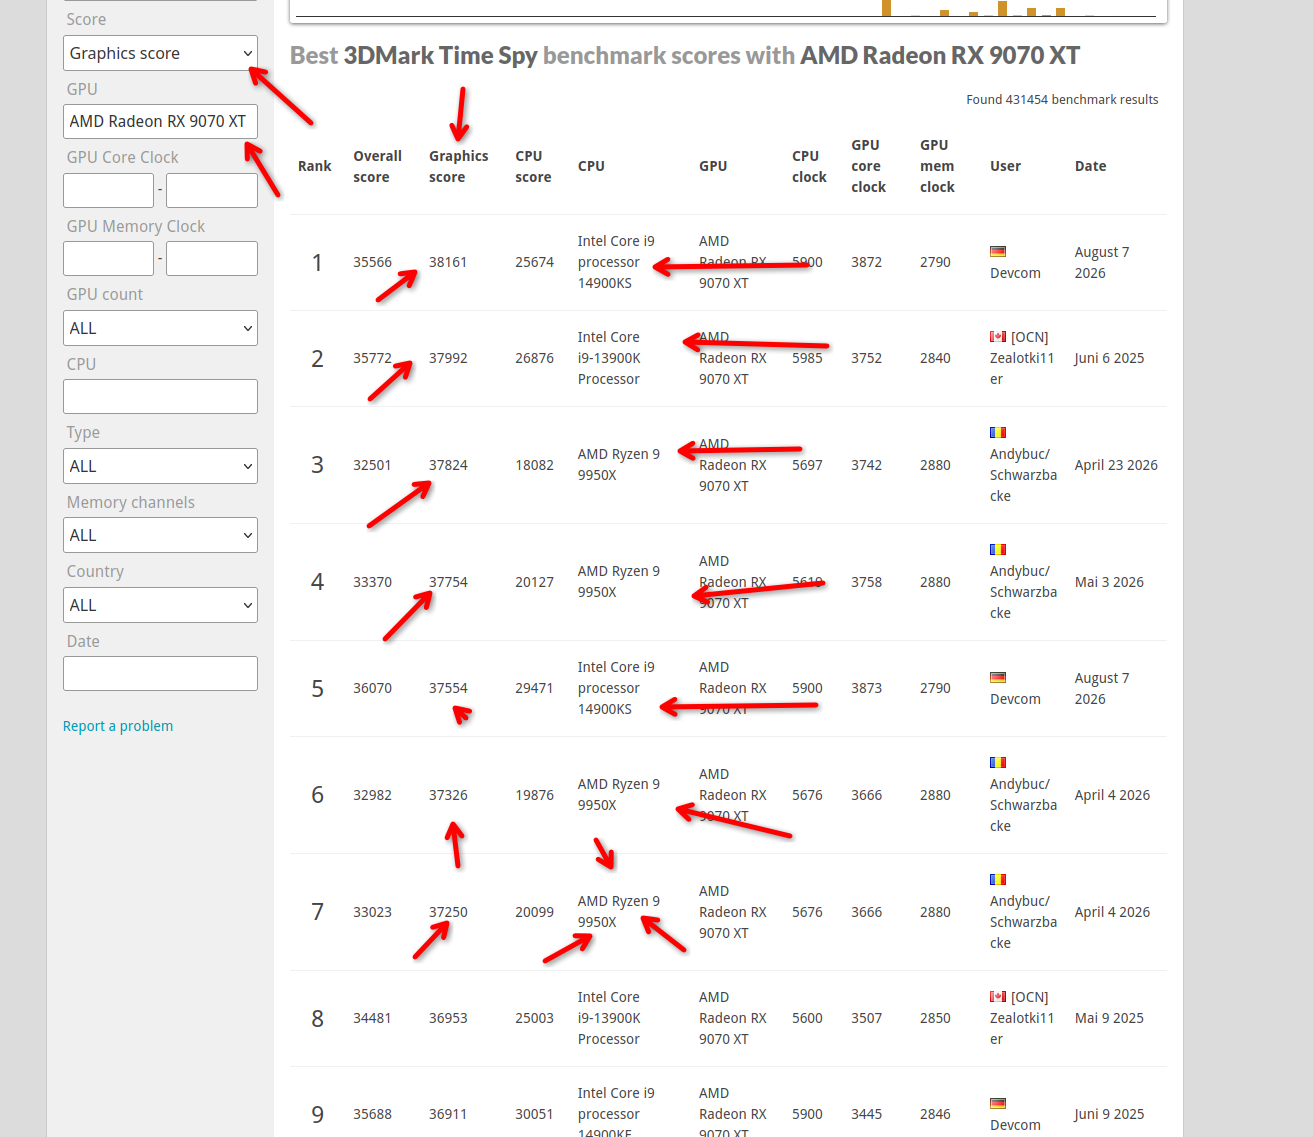Select CPU score 29471
The image size is (1313, 1137).
(534, 688)
